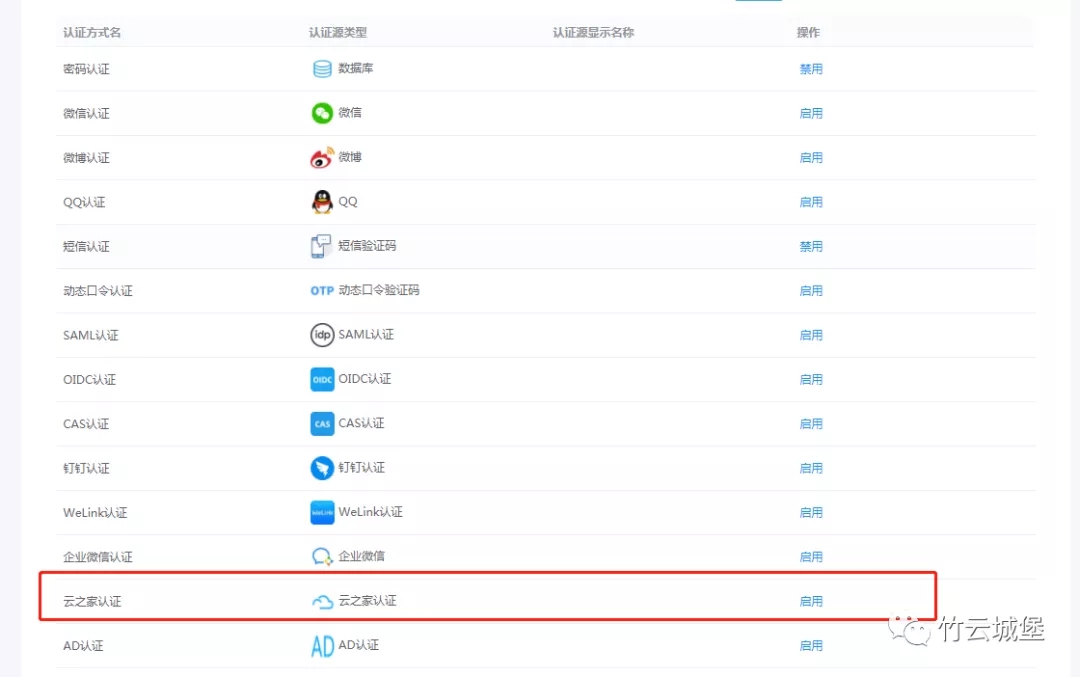Enable QQ认证 via 启用 link
This screenshot has height=677, width=1080.
coord(811,202)
